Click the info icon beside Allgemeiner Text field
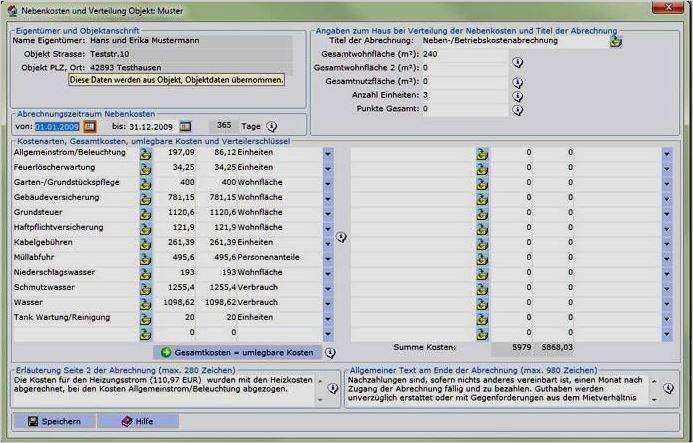The image size is (693, 443). coord(668,388)
